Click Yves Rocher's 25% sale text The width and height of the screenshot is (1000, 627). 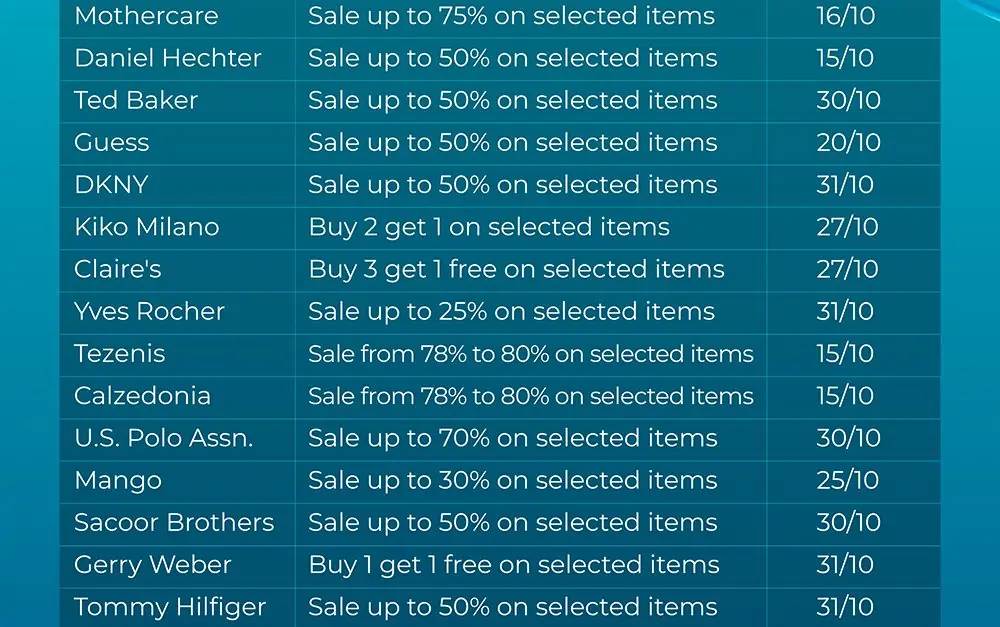tap(511, 311)
